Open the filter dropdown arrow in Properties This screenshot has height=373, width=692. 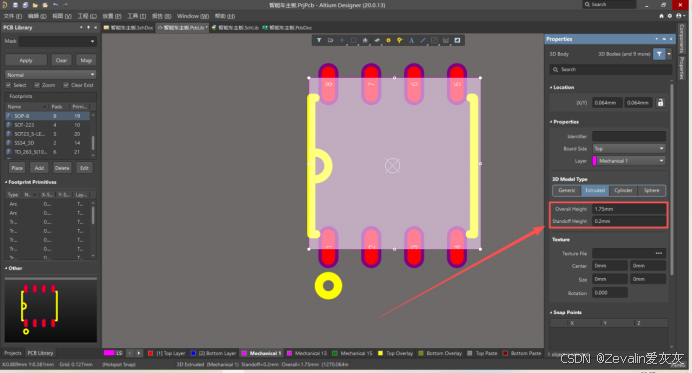[x=669, y=54]
